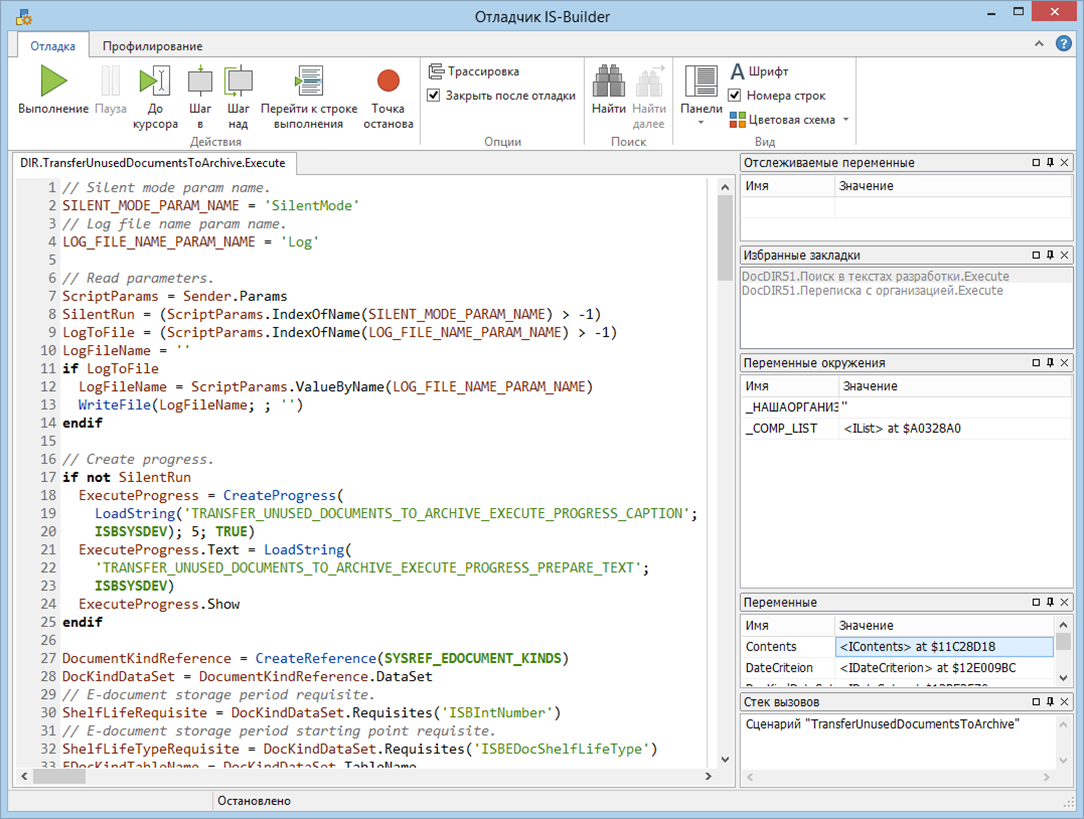
Task: Open the Панели panels dropdown
Action: (701, 95)
